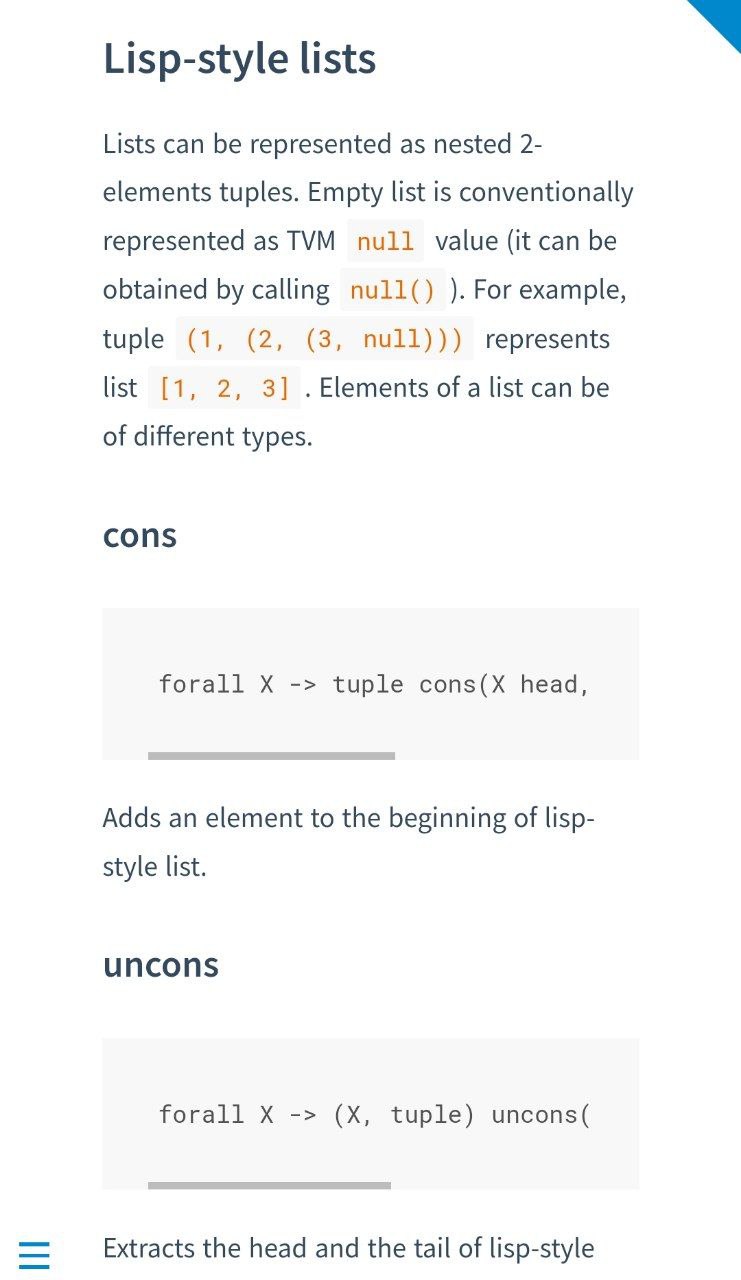The width and height of the screenshot is (741, 1280).
Task: Click the "cons" section heading
Action: pos(140,535)
